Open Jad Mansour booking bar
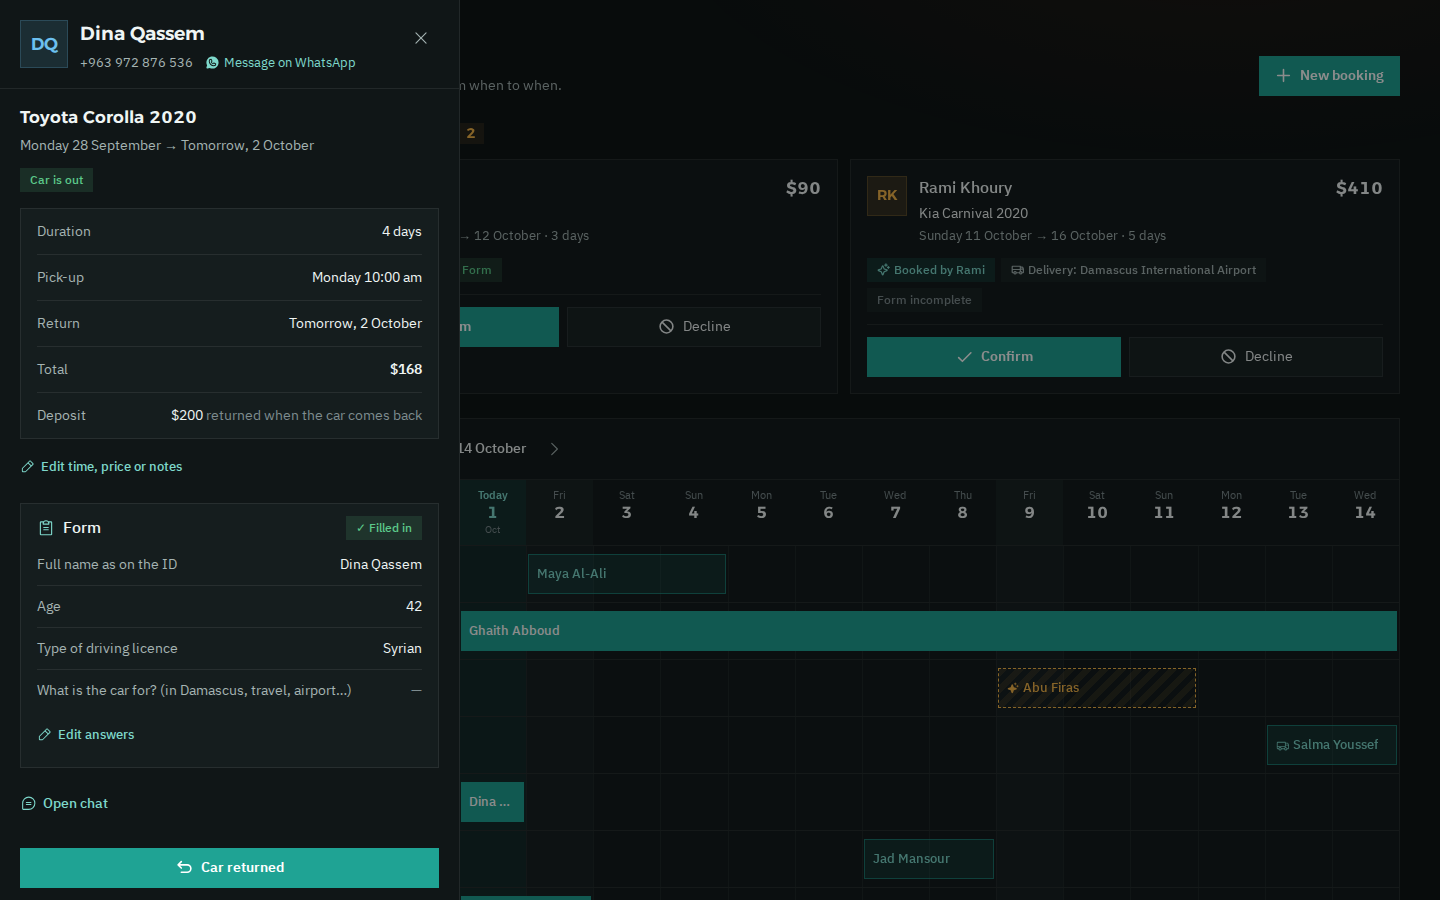1440x900 pixels. (929, 859)
